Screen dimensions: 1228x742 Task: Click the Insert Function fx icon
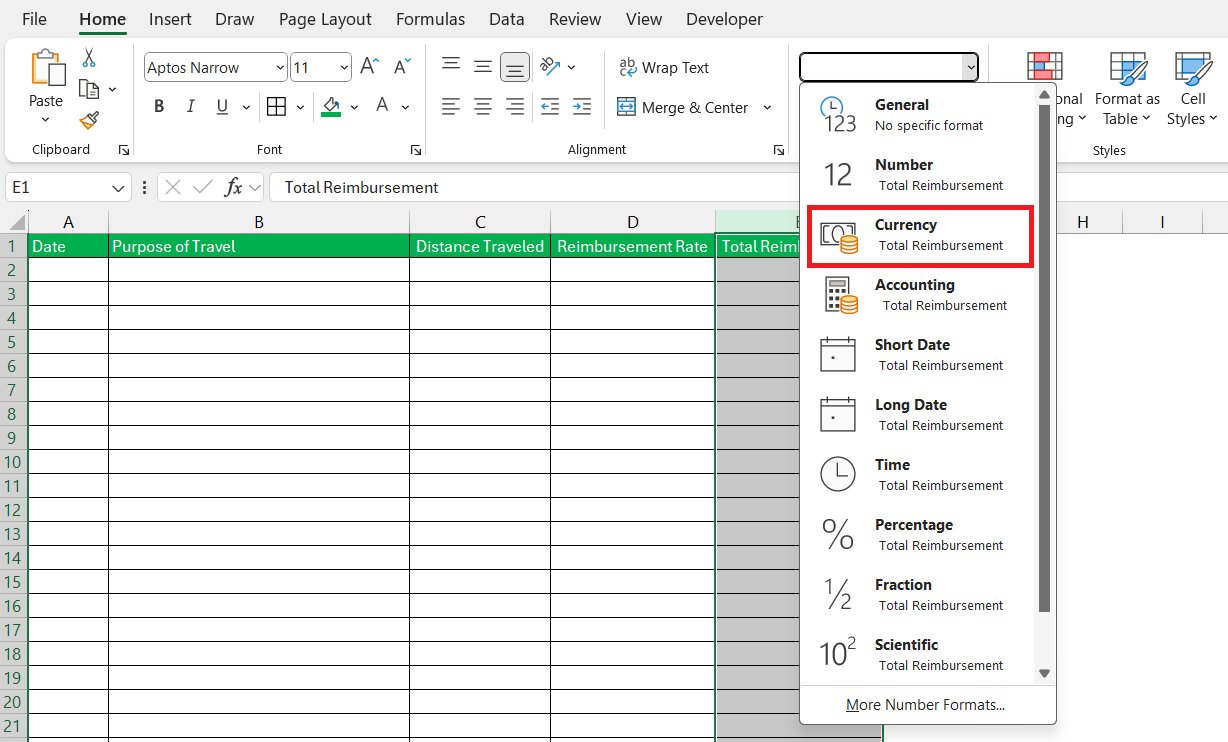tap(233, 187)
